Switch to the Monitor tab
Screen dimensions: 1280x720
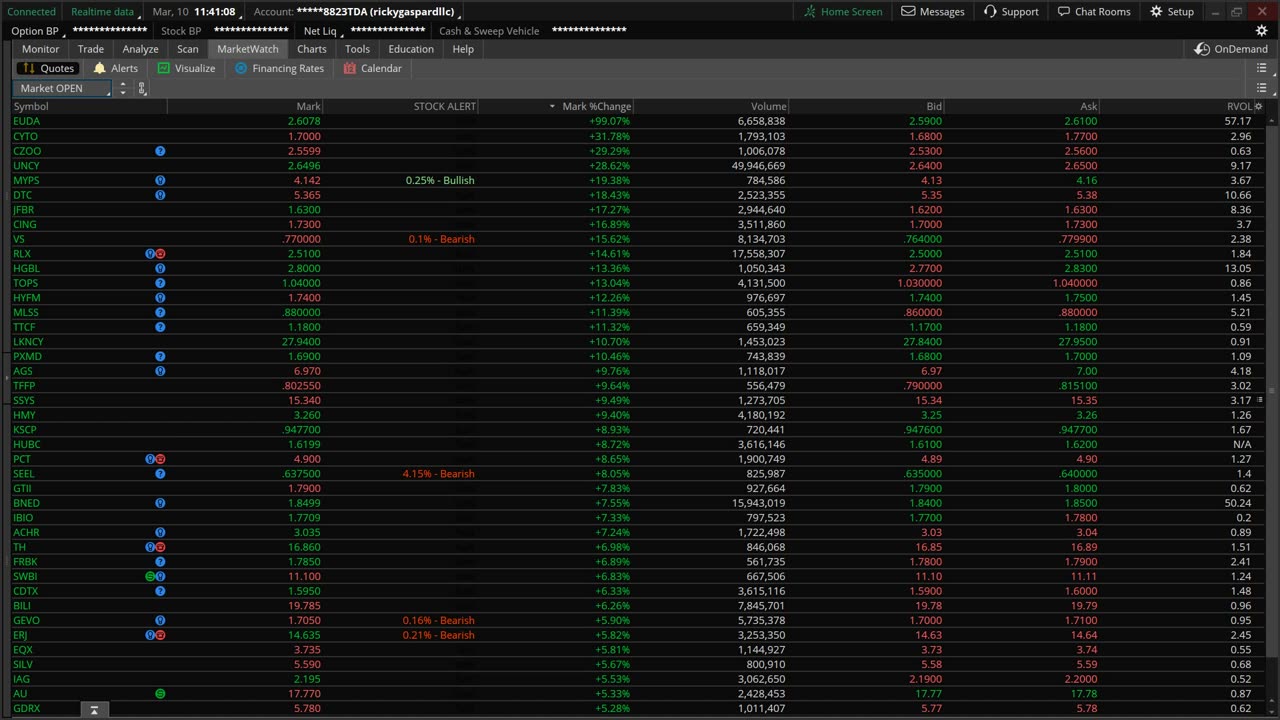(41, 49)
